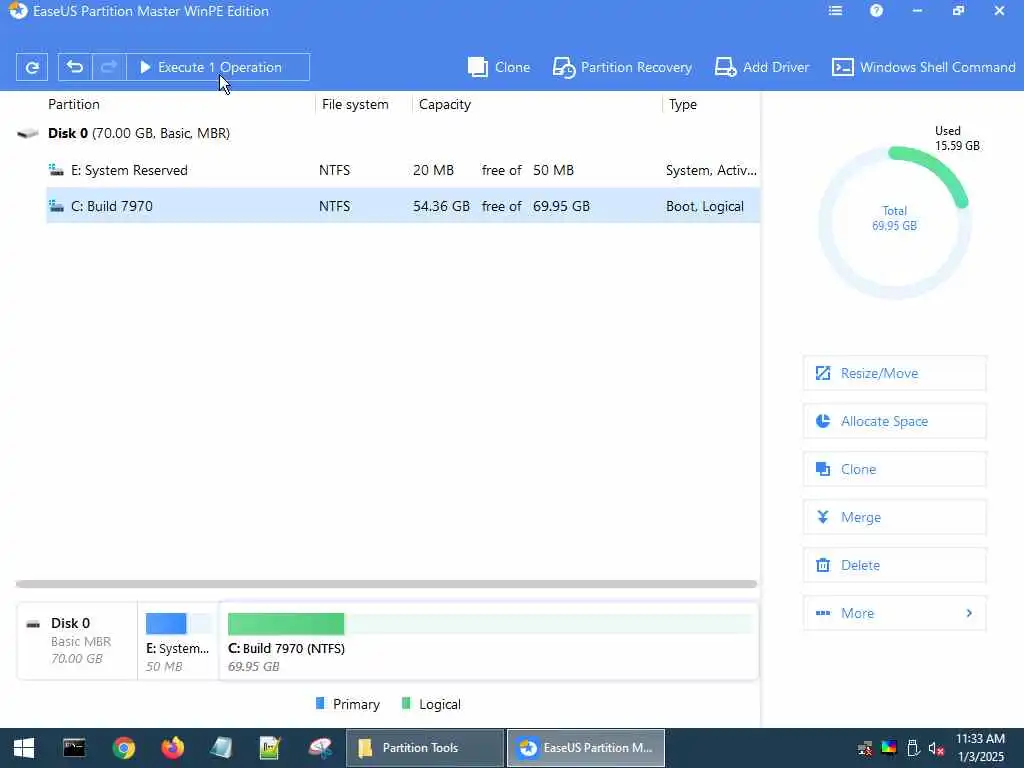Viewport: 1024px width, 768px height.
Task: Launch Firefox from the taskbar
Action: tap(172, 748)
